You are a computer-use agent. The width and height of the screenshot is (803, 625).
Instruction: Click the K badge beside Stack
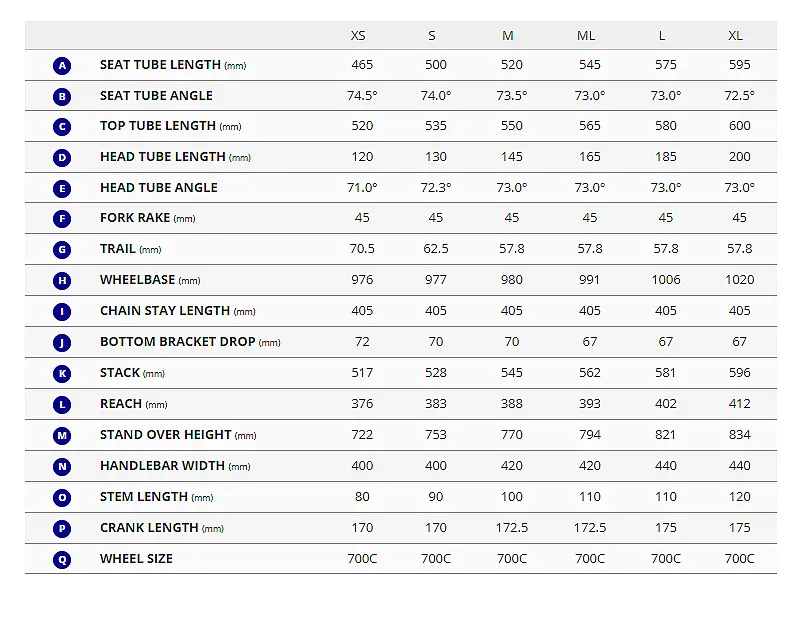click(x=62, y=373)
